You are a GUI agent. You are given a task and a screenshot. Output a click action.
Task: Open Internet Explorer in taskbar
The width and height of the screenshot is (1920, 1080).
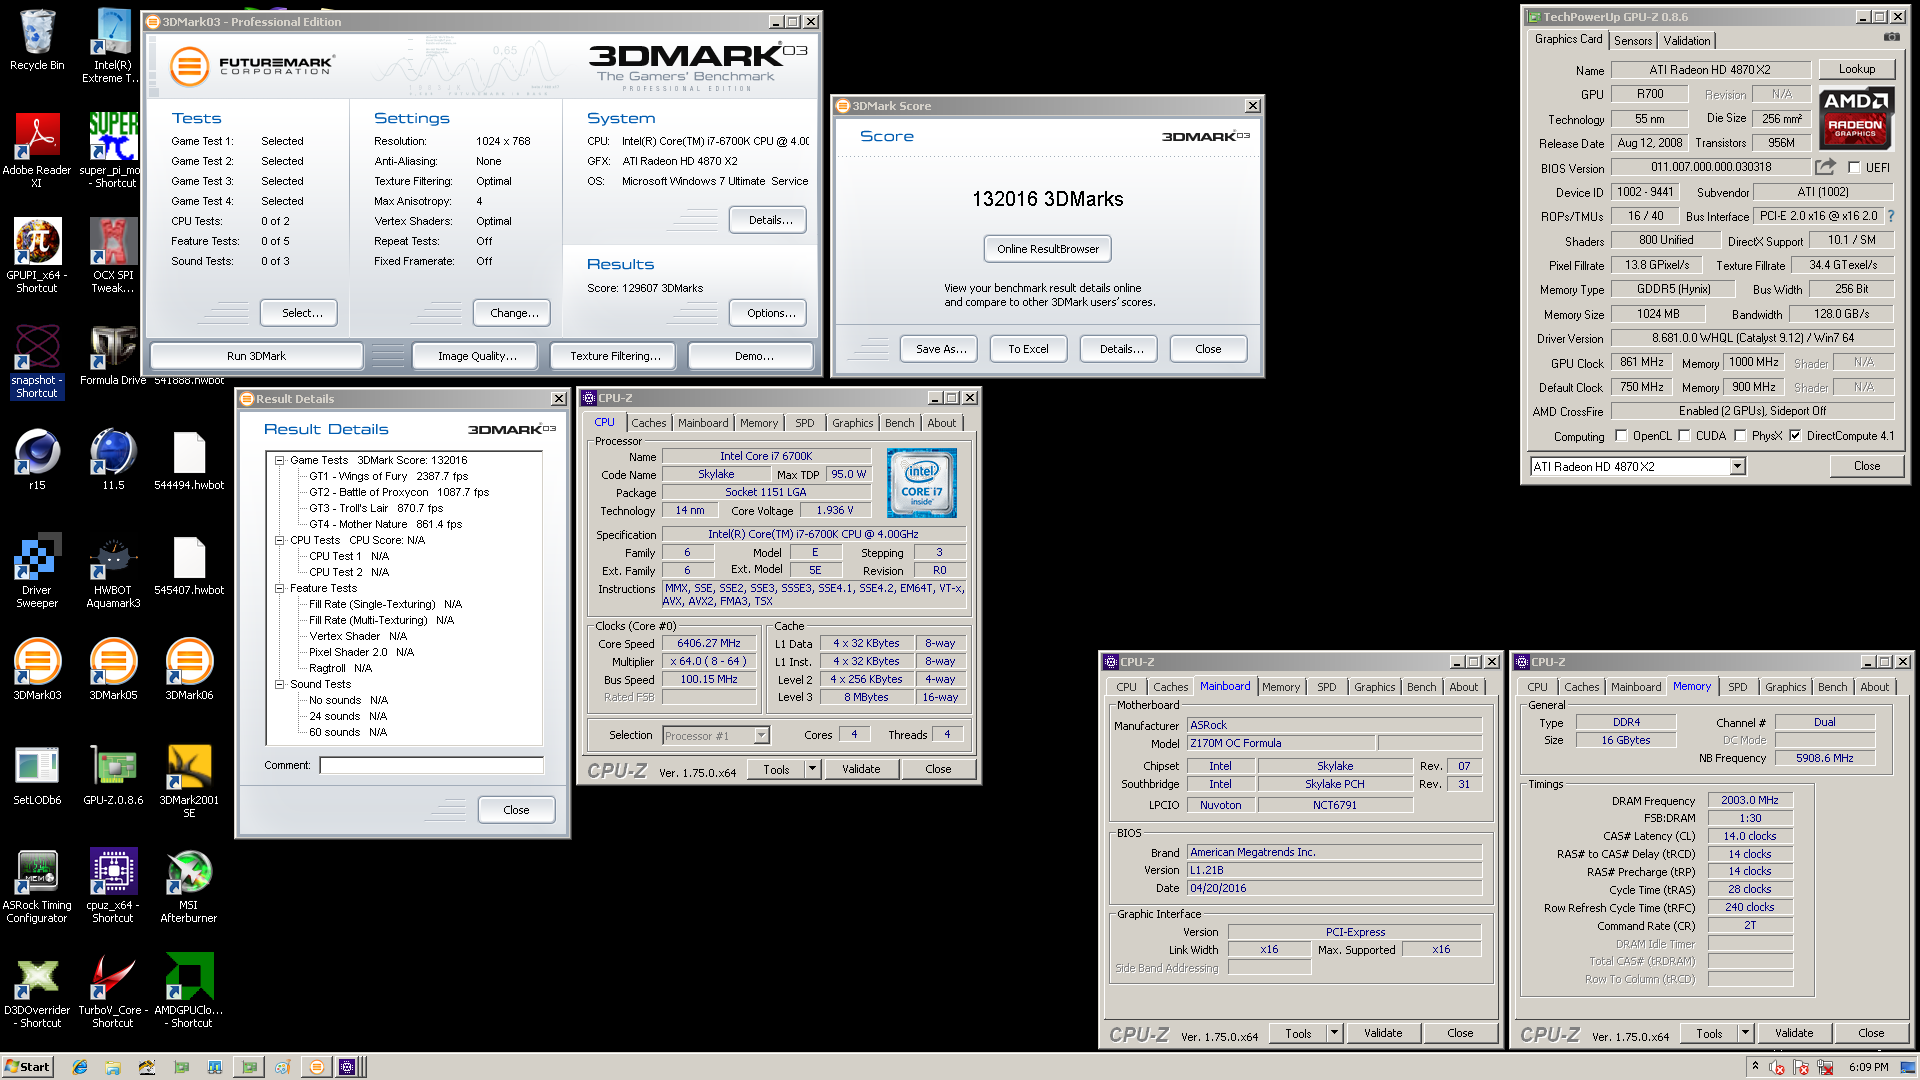[80, 1067]
